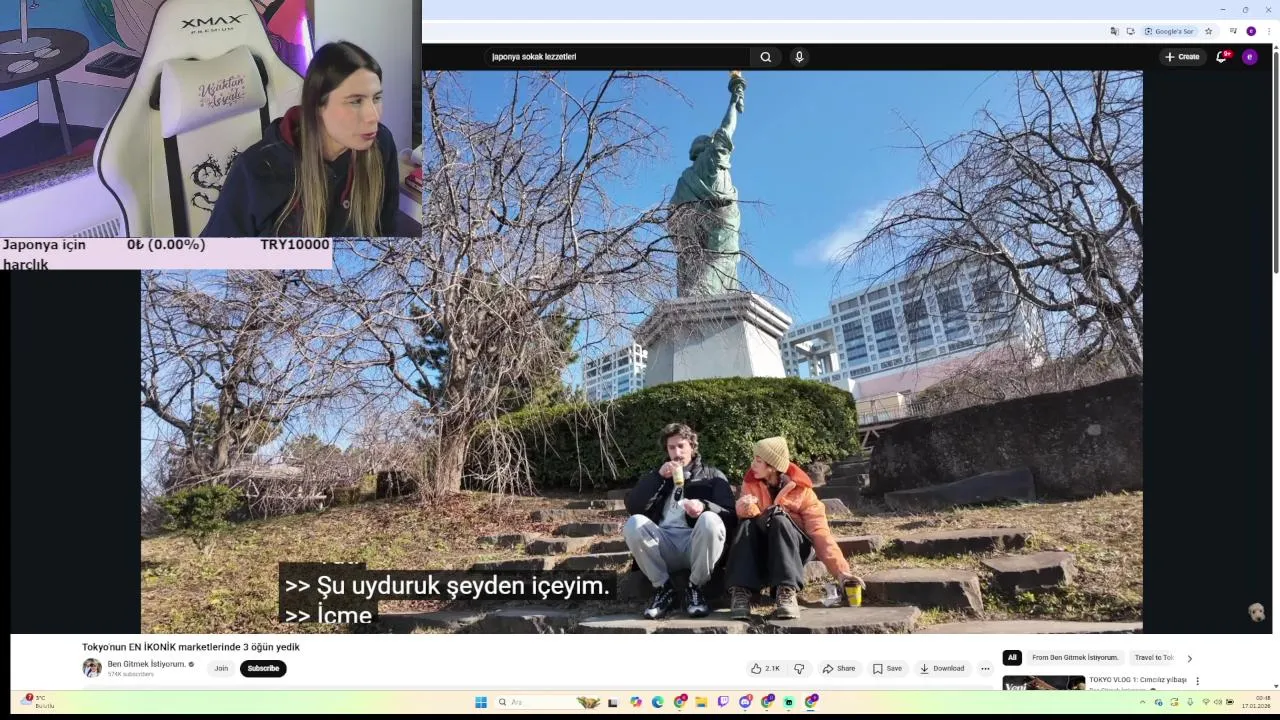This screenshot has height=720, width=1280.
Task: Click TOKYO VLOG 1 video title
Action: tap(1137, 680)
